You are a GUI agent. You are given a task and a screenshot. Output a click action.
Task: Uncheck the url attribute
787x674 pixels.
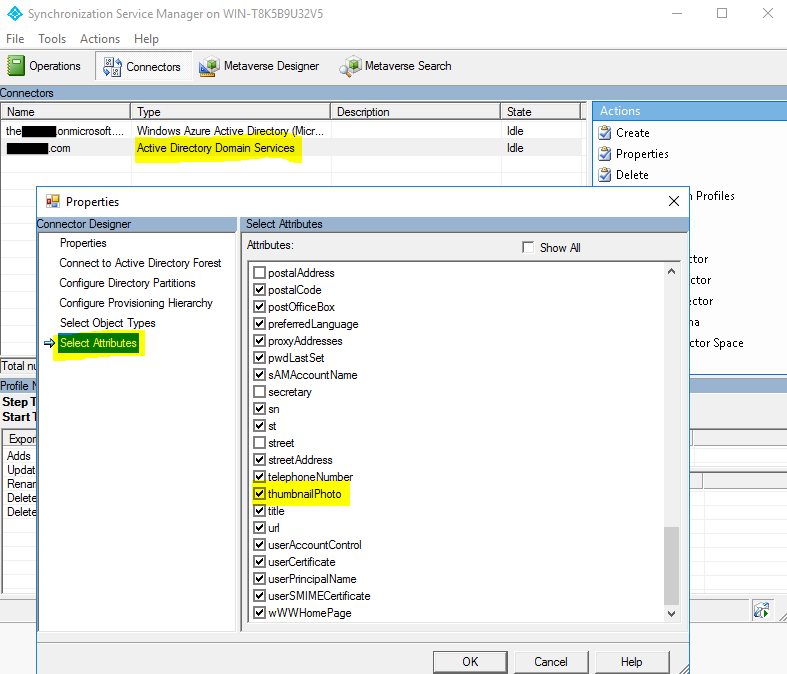[x=259, y=528]
